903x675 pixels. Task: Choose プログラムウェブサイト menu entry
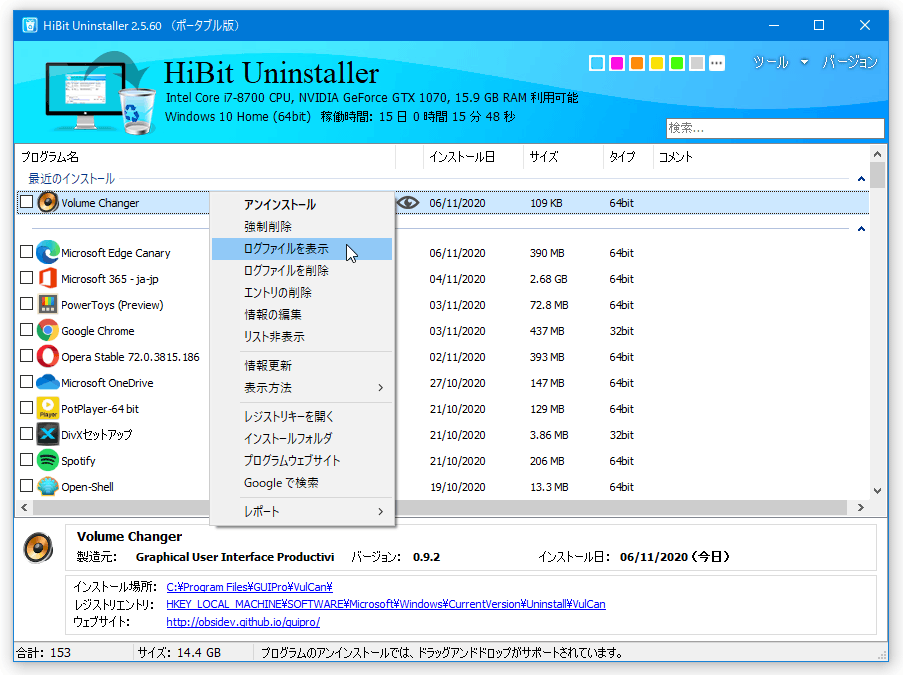click(x=302, y=461)
